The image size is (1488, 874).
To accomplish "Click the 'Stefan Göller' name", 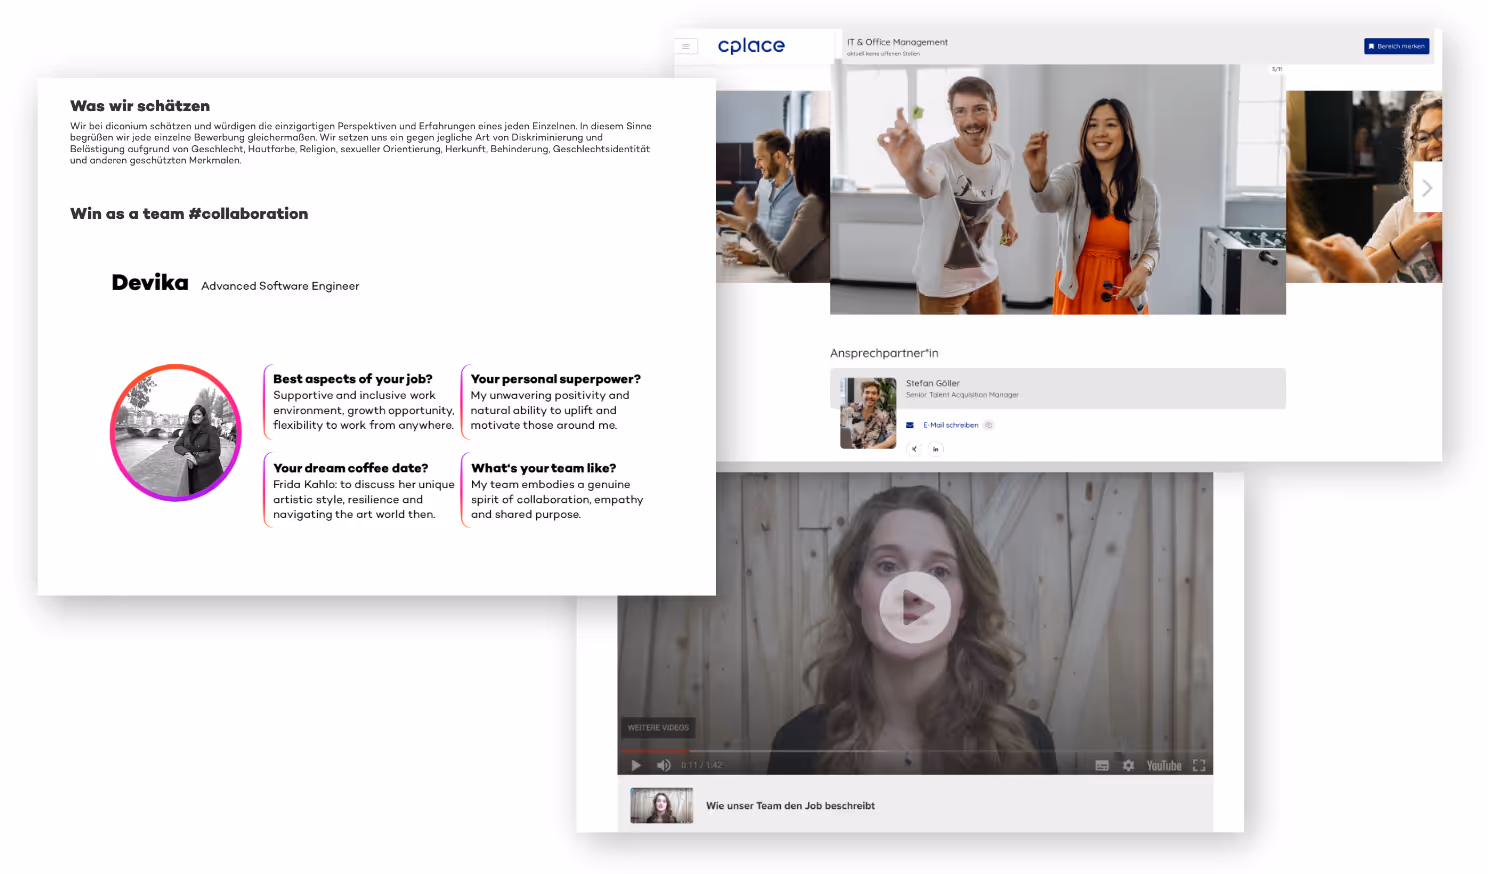I will [933, 383].
